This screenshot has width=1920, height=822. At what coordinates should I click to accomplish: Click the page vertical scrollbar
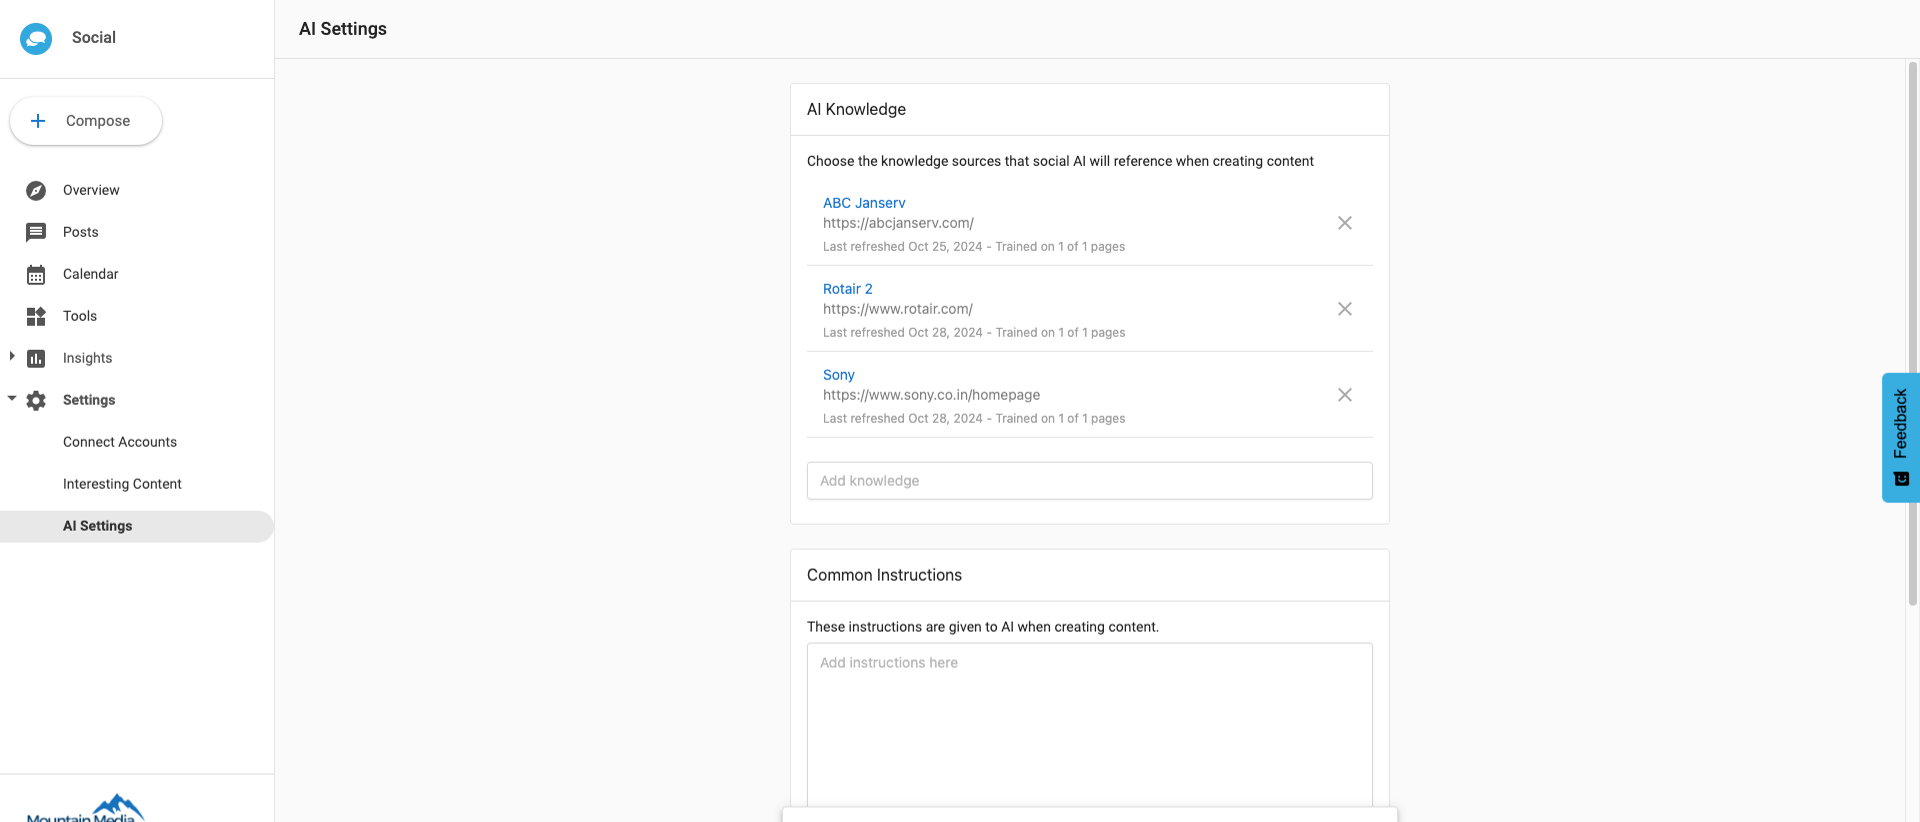click(1912, 333)
